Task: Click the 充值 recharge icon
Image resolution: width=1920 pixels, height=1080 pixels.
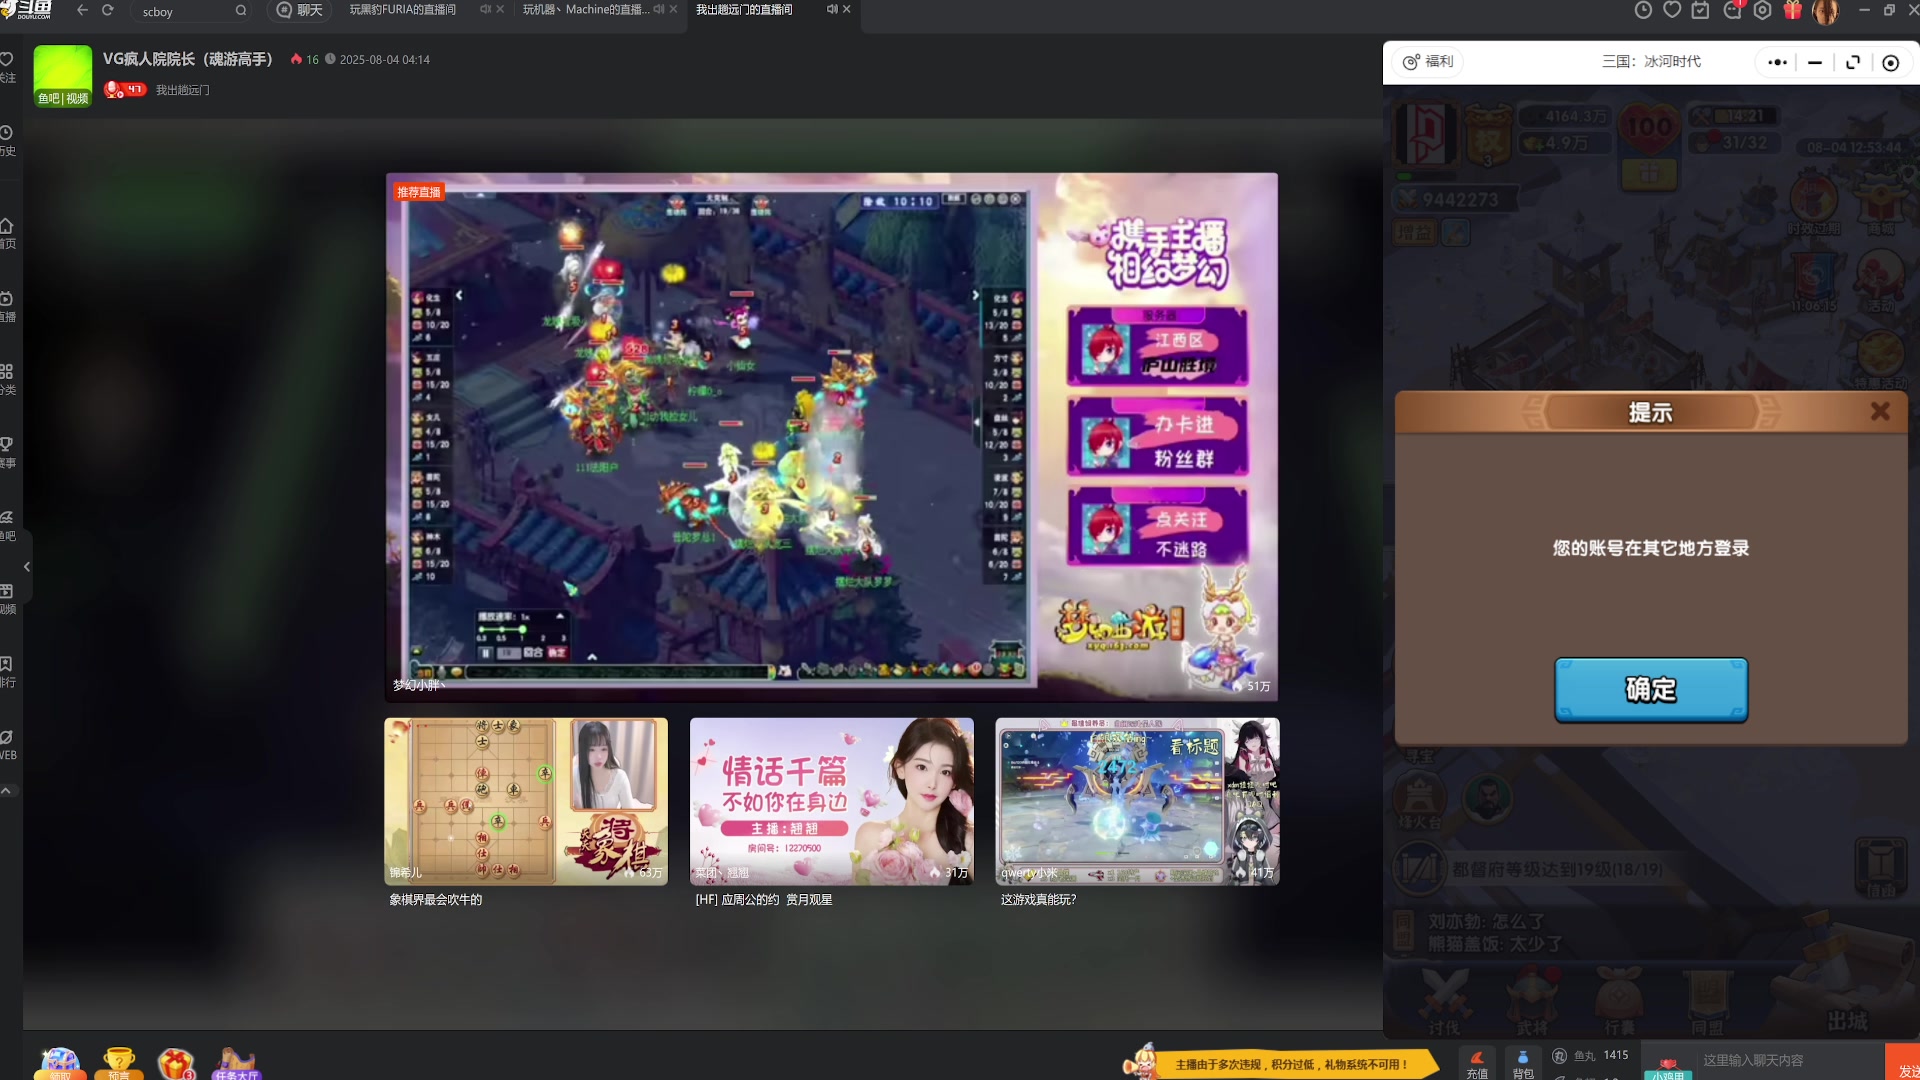Action: [x=1477, y=1064]
